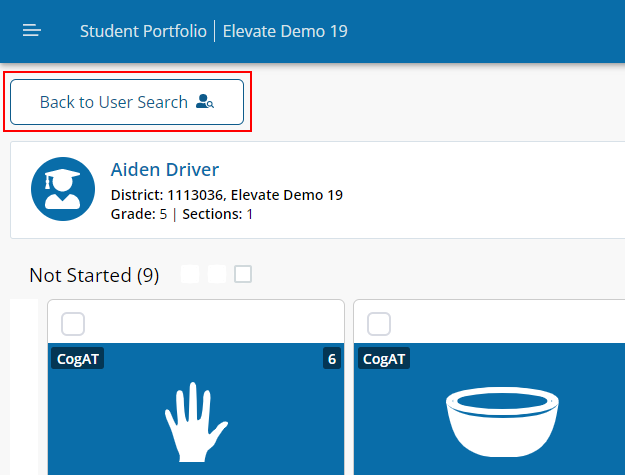Click the Not Started (9) section heading
The width and height of the screenshot is (625, 475).
pos(94,275)
